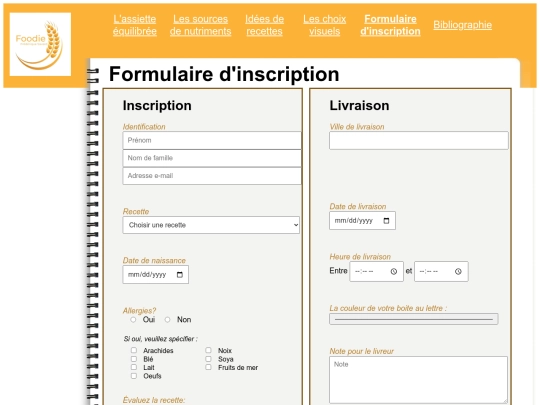Check the Blé allergy box
The image size is (540, 405).
click(x=134, y=359)
